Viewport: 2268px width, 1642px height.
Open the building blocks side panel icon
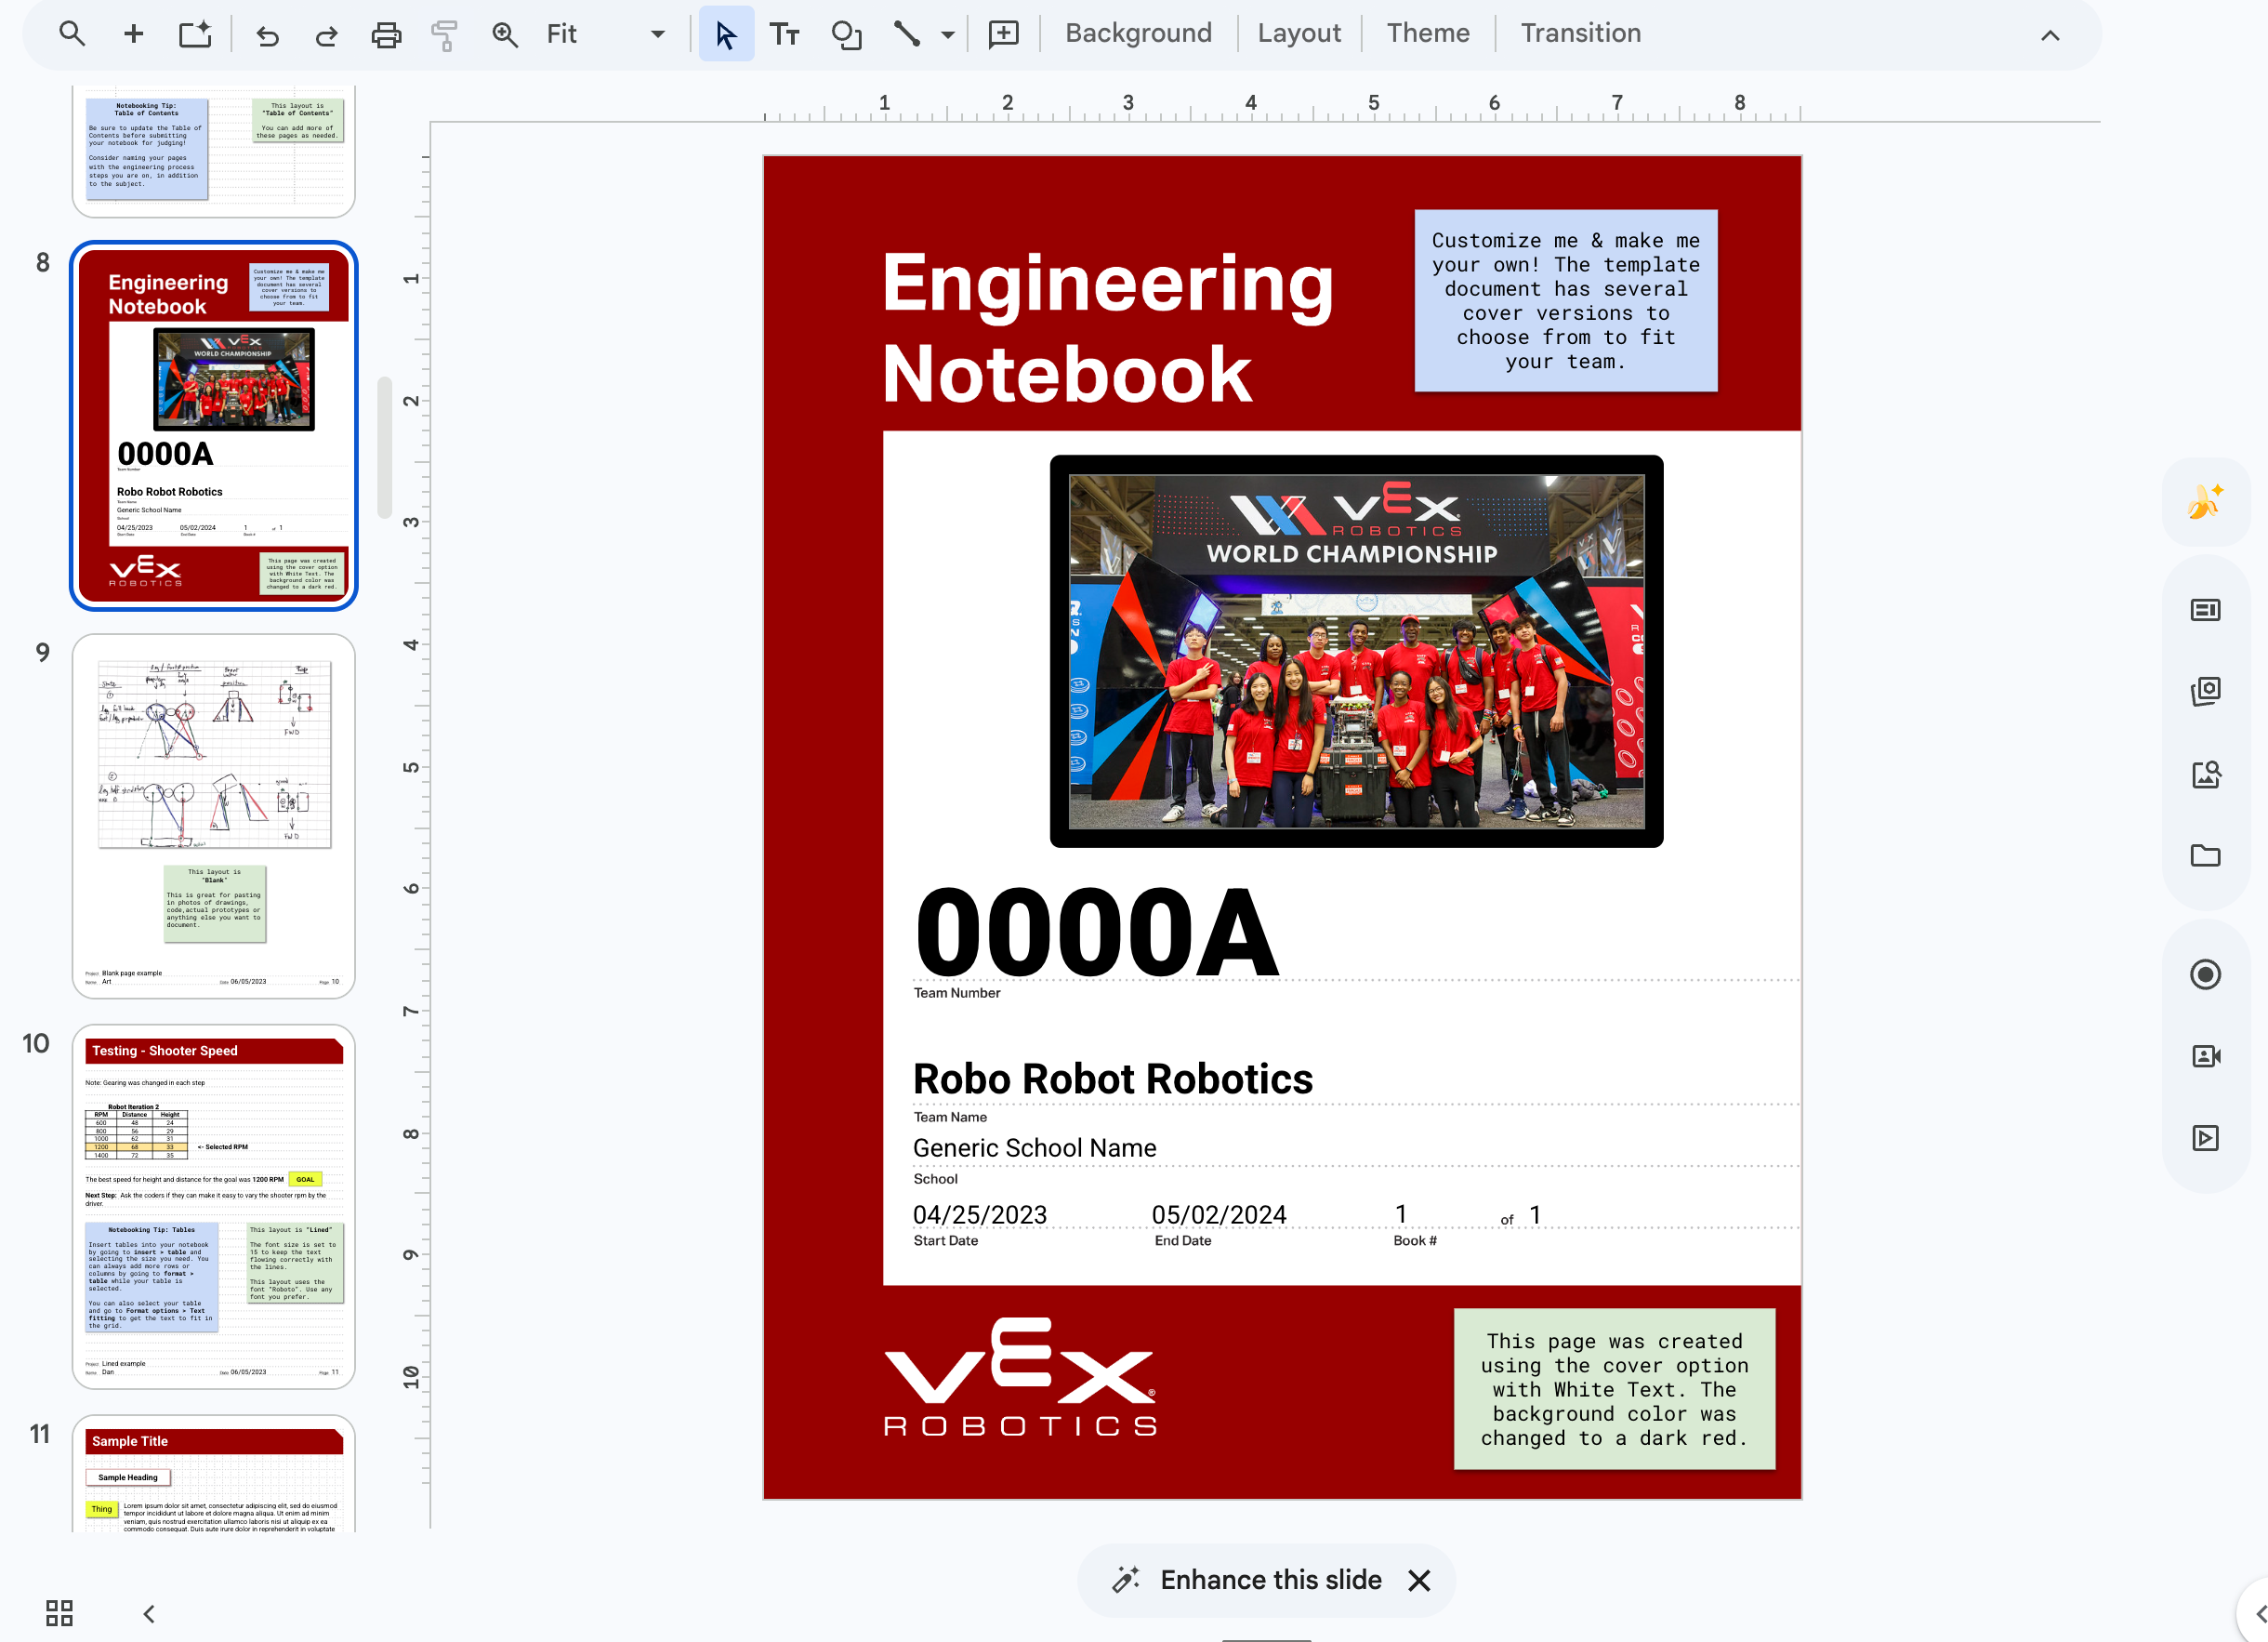click(x=2205, y=691)
